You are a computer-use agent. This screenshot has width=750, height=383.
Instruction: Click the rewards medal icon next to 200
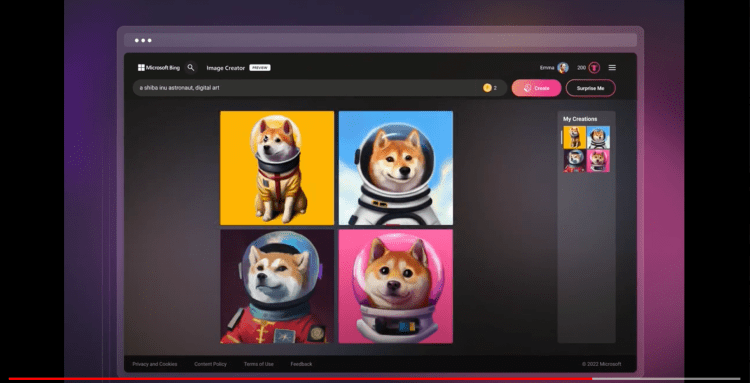coord(594,68)
